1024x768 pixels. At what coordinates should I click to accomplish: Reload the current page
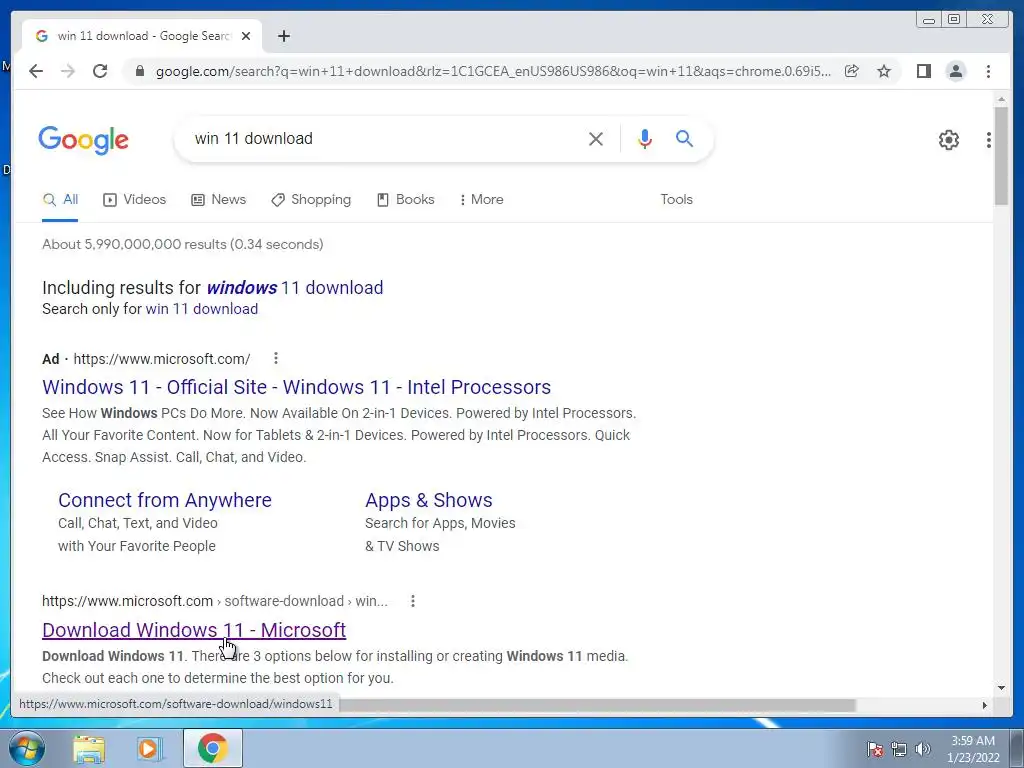[100, 71]
